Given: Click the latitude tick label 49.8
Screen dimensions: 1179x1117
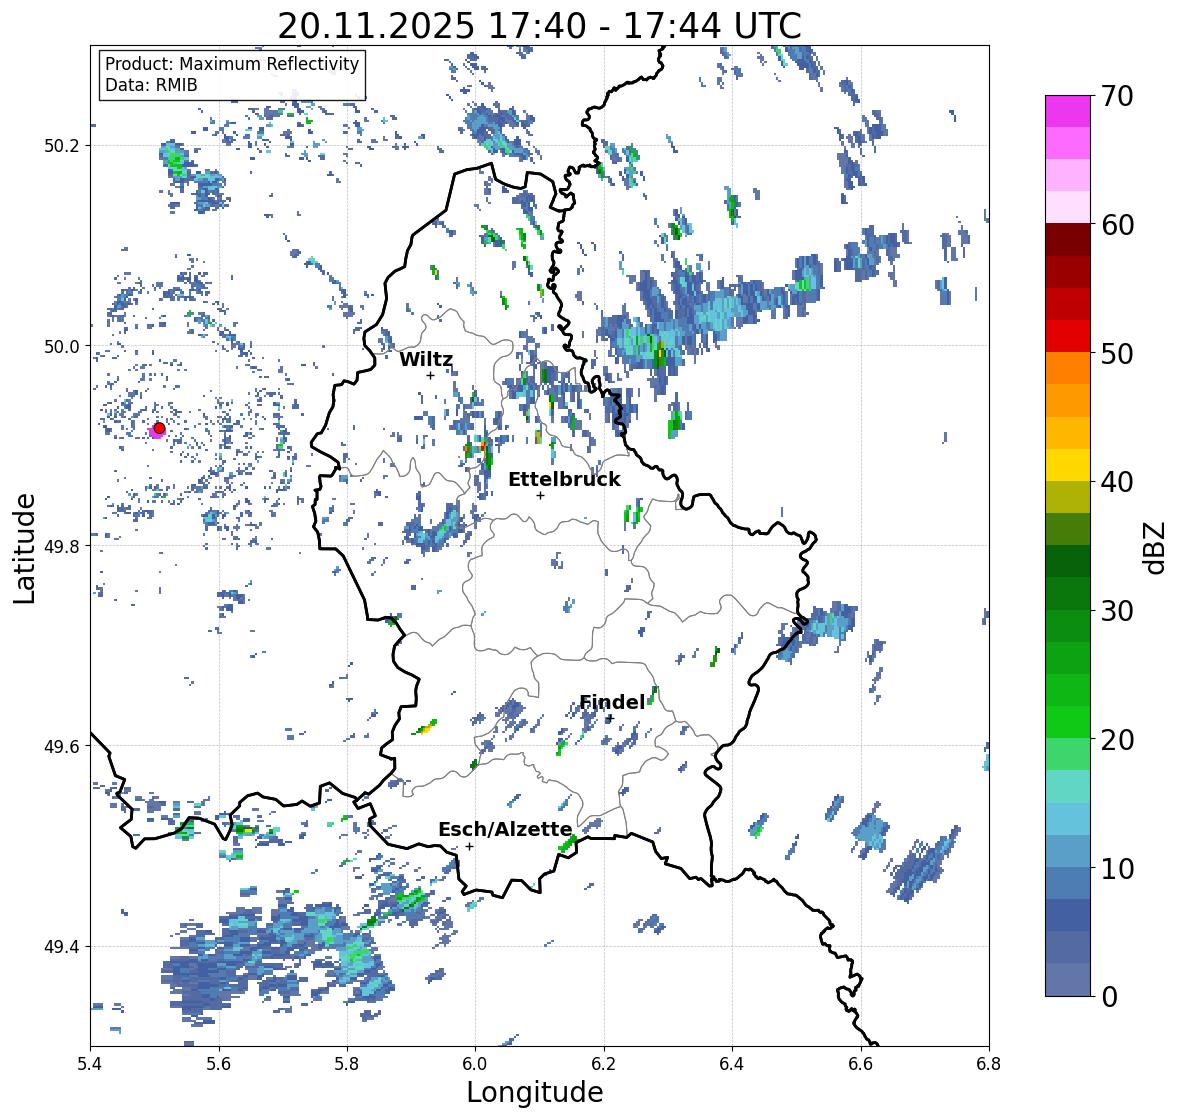Looking at the screenshot, I should (62, 546).
